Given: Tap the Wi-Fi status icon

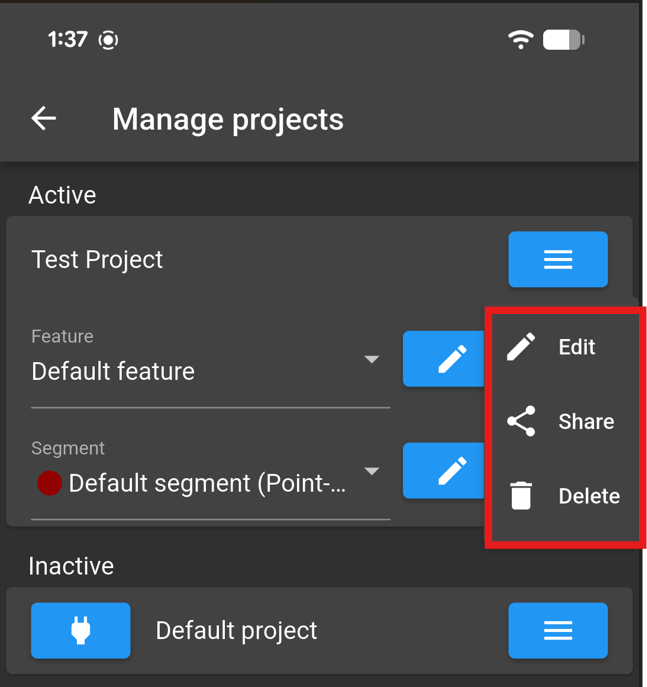Looking at the screenshot, I should click(520, 40).
